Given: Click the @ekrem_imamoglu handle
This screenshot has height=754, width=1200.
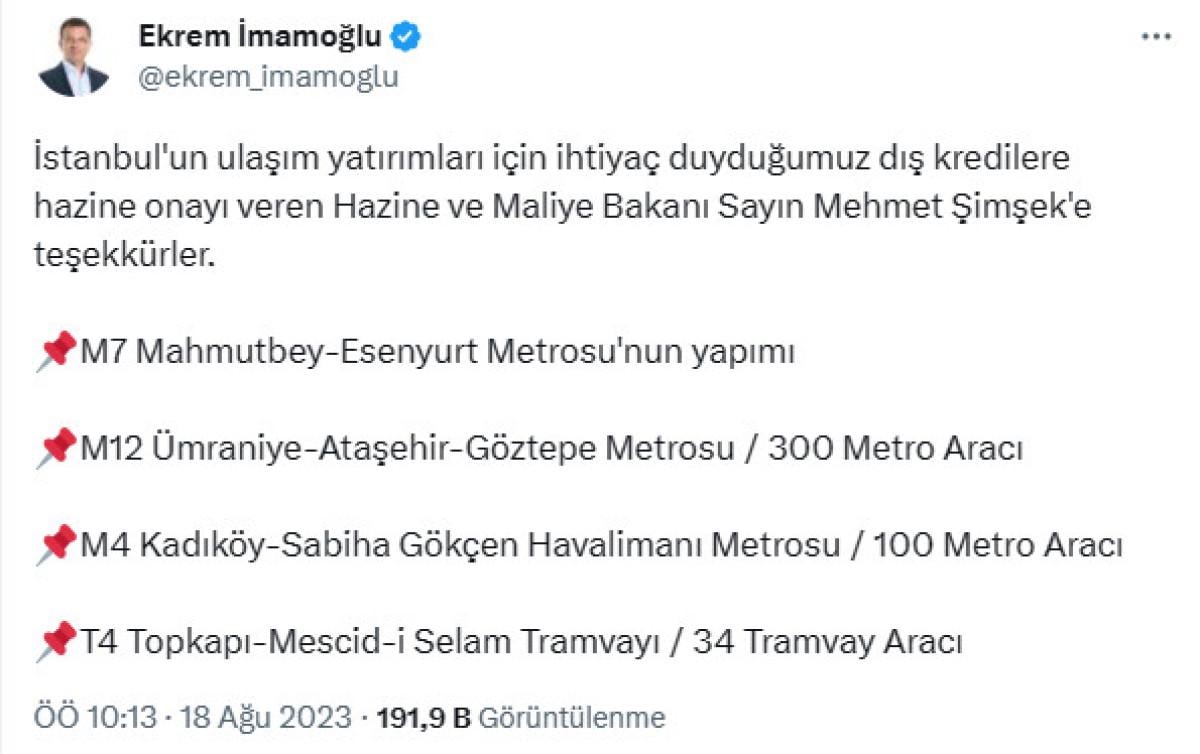Looking at the screenshot, I should (x=267, y=77).
